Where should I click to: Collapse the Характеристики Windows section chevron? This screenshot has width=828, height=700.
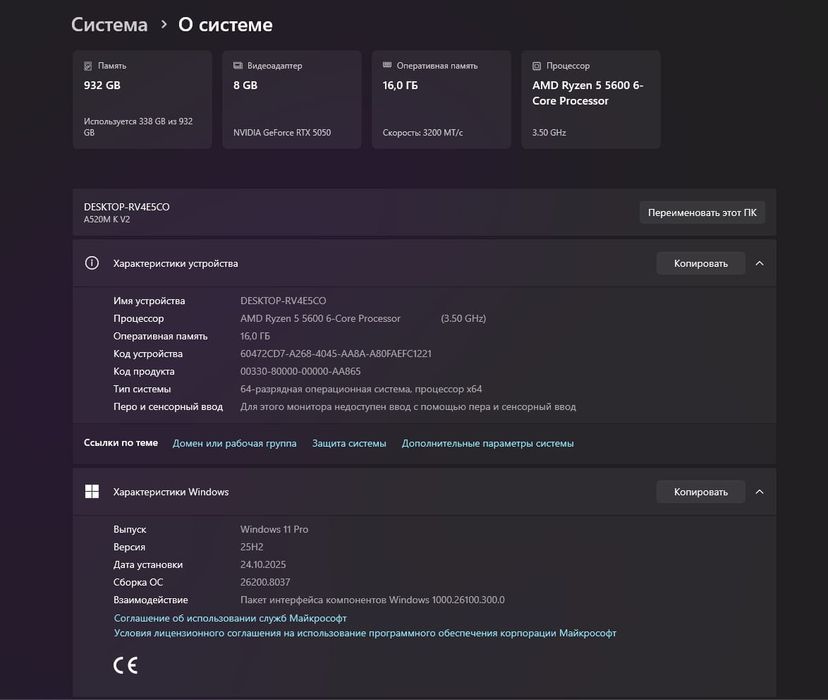pyautogui.click(x=759, y=491)
